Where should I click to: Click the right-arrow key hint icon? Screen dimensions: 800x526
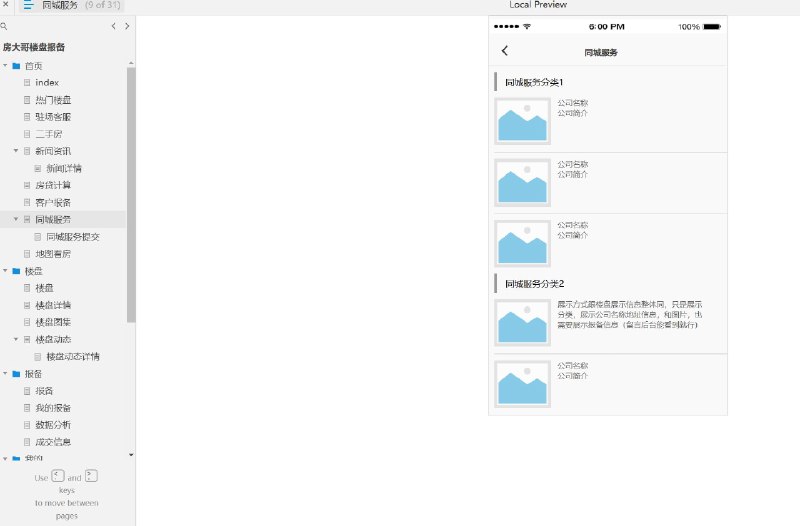tap(91, 476)
